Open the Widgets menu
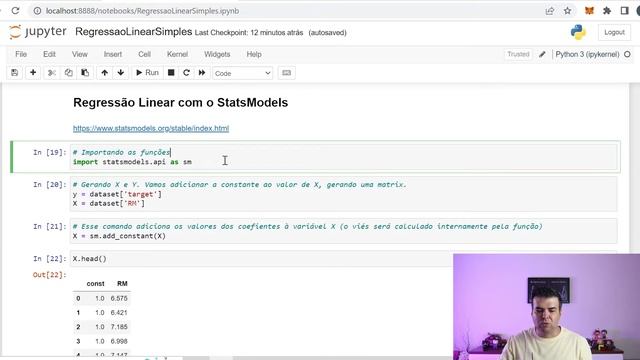The image size is (640, 360). (217, 54)
